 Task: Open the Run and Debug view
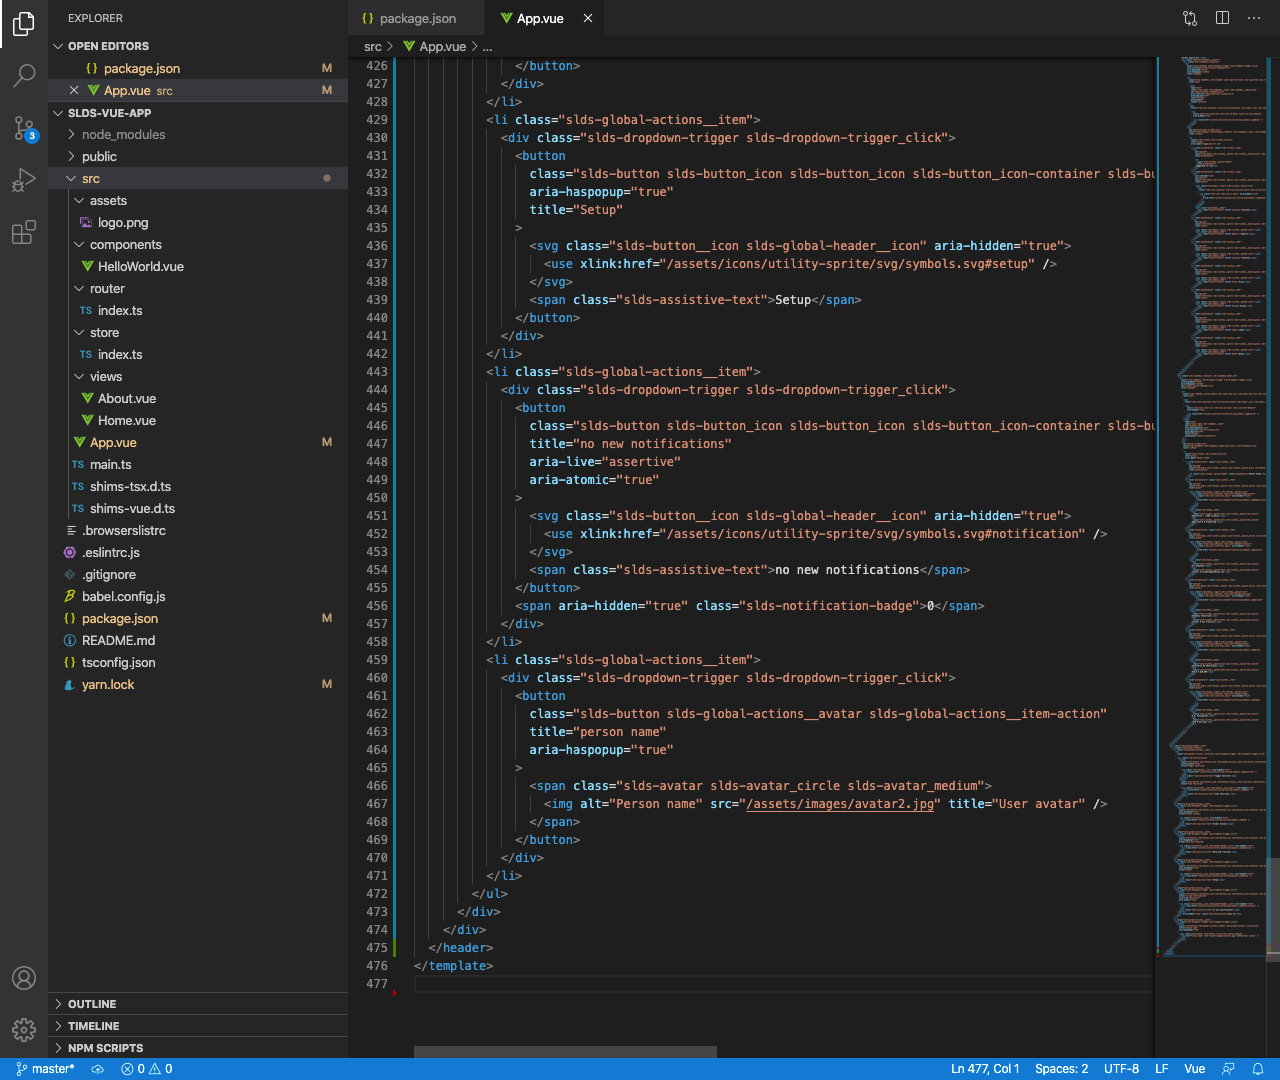(x=24, y=181)
